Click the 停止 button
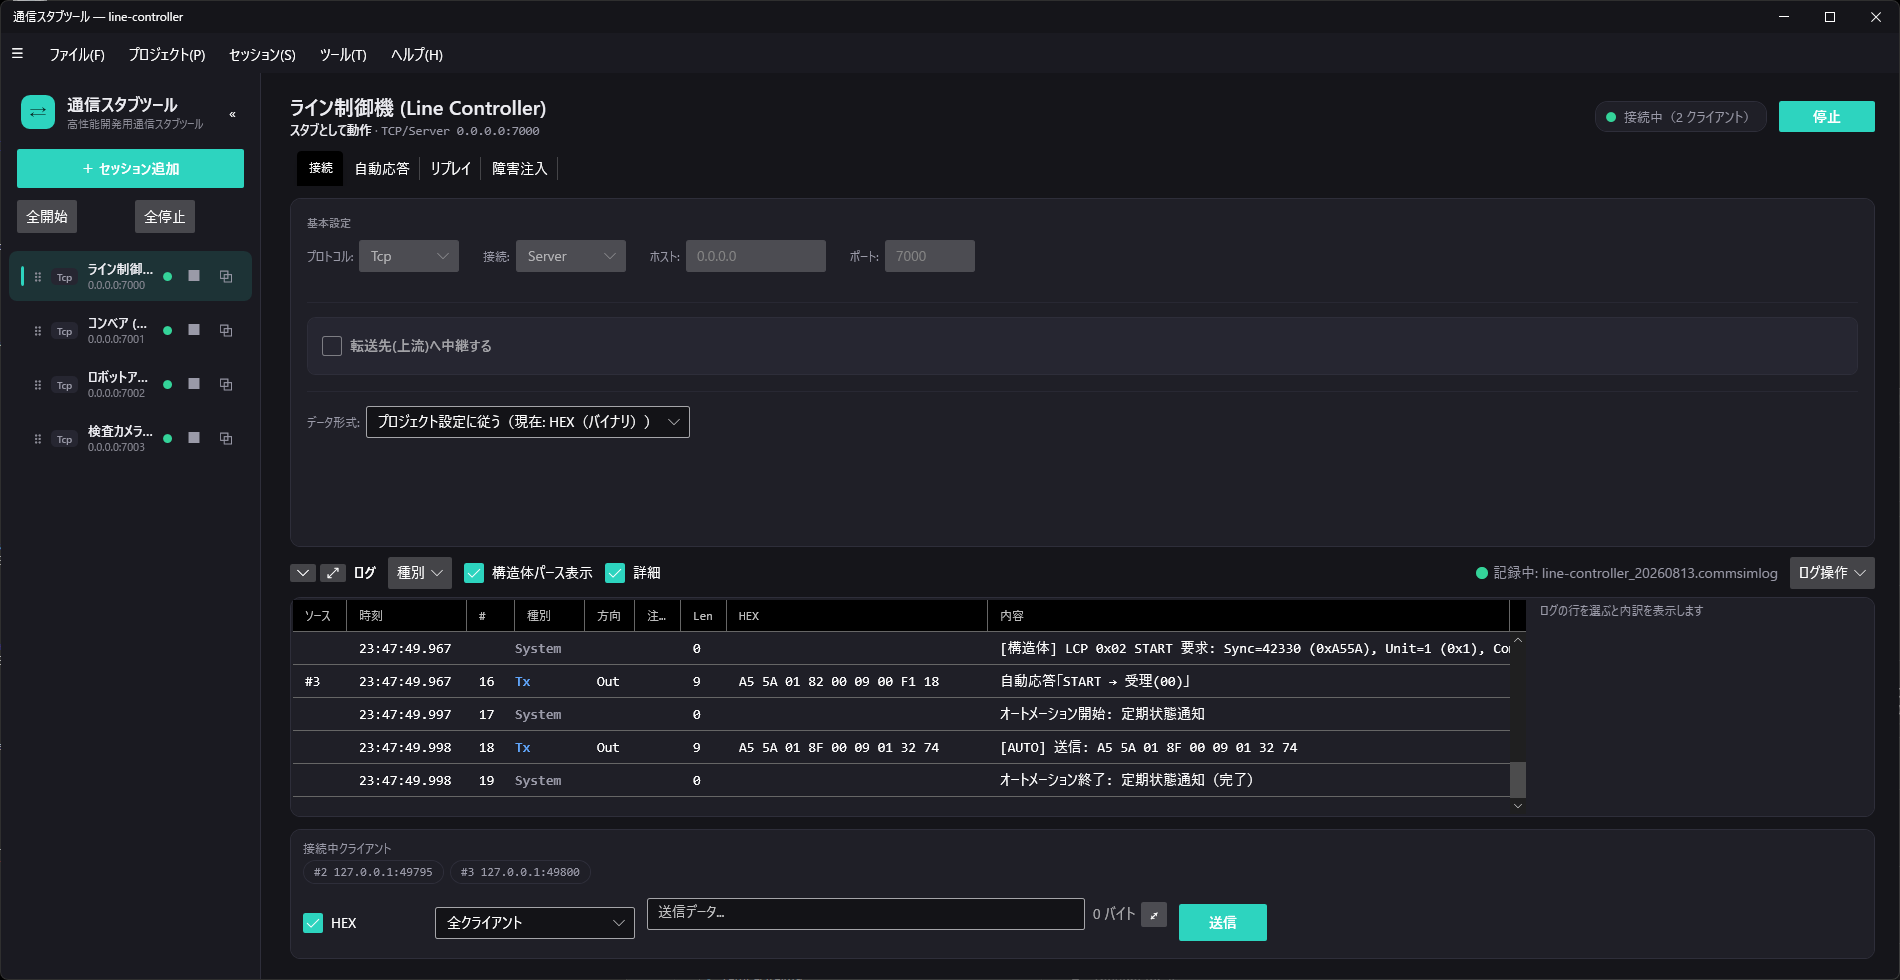 click(1826, 117)
